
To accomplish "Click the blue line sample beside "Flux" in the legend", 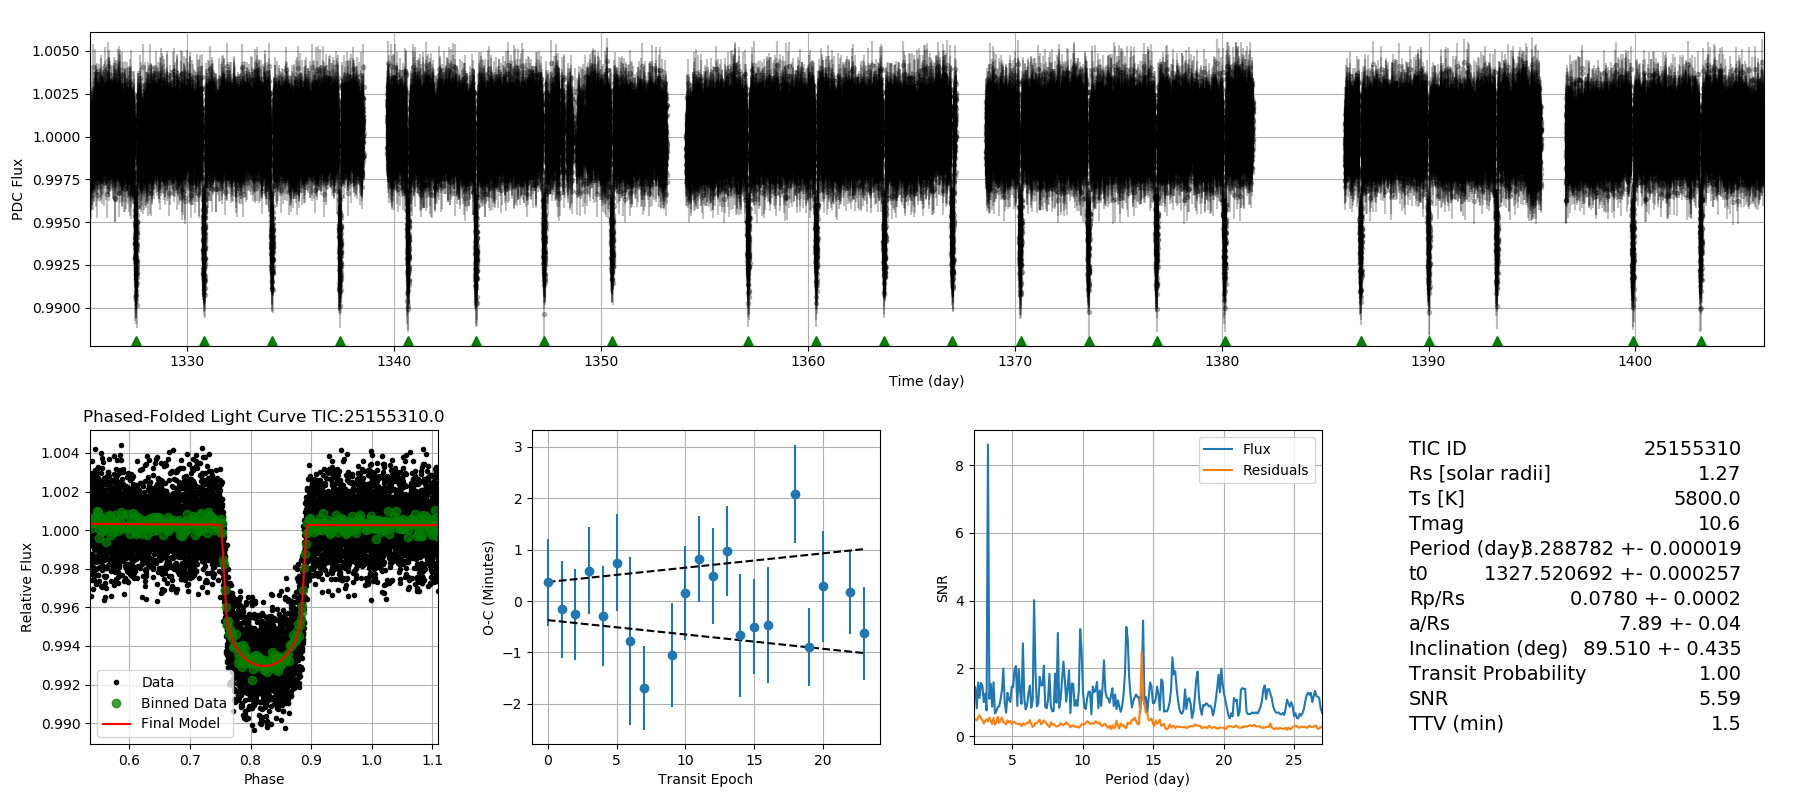I will click(x=1218, y=450).
